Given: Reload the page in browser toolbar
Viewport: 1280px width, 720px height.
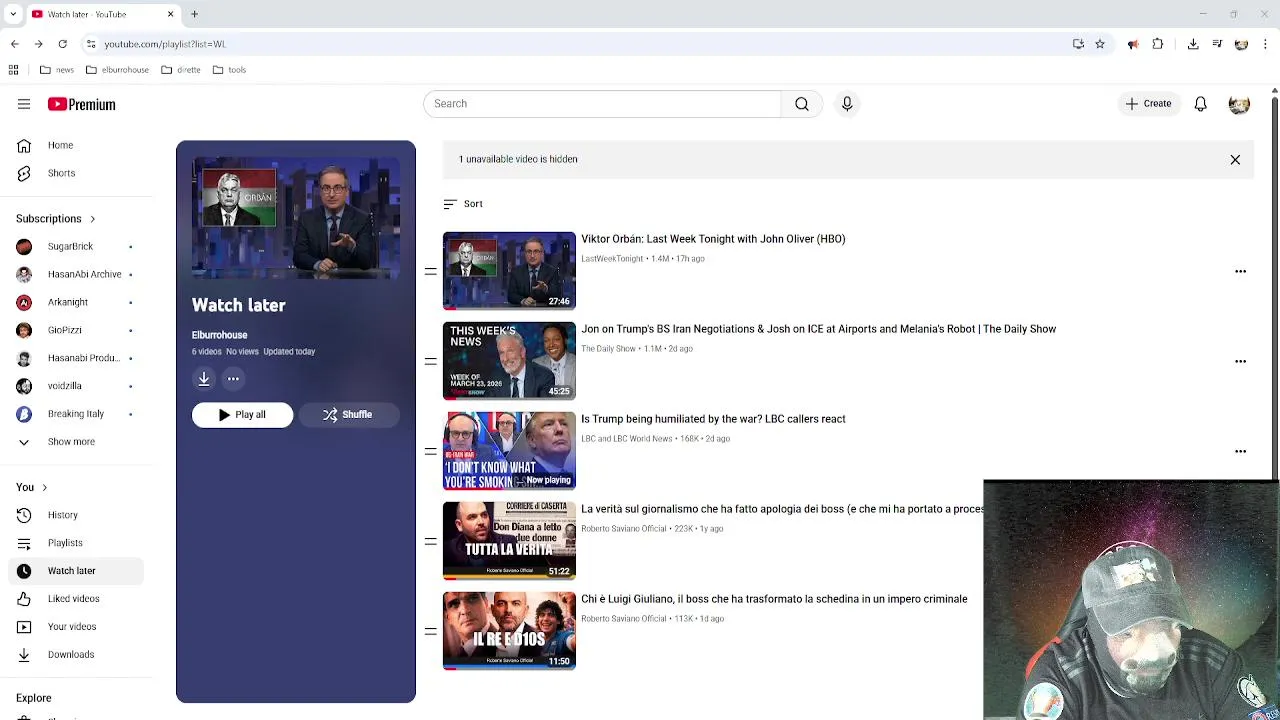Looking at the screenshot, I should (x=62, y=44).
